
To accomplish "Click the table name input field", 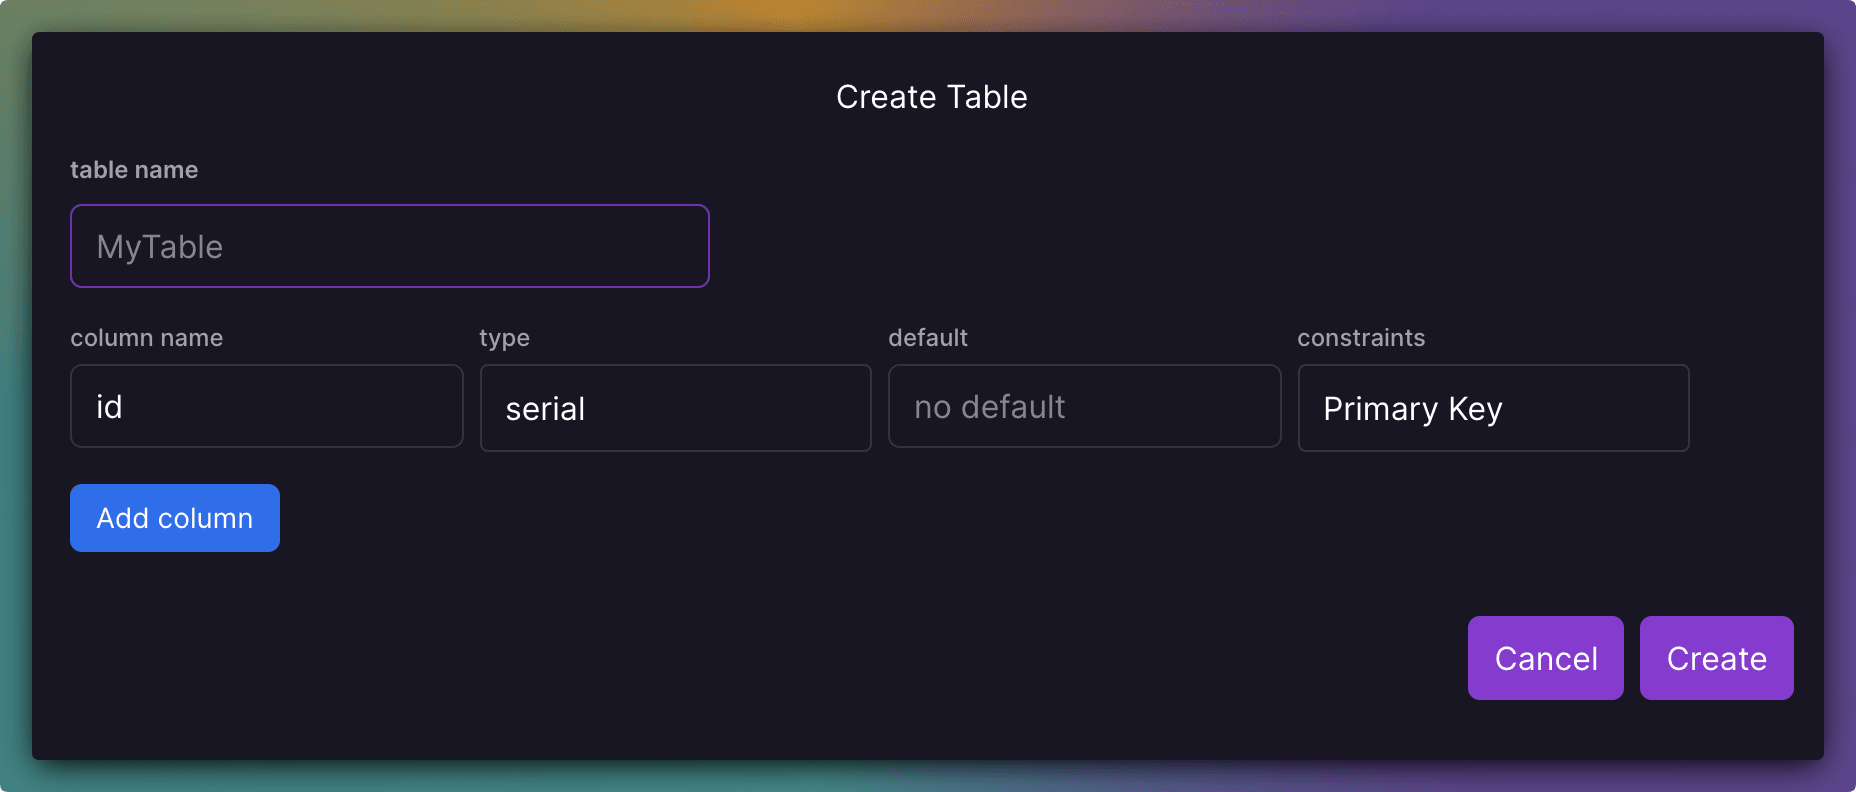I will click(390, 246).
